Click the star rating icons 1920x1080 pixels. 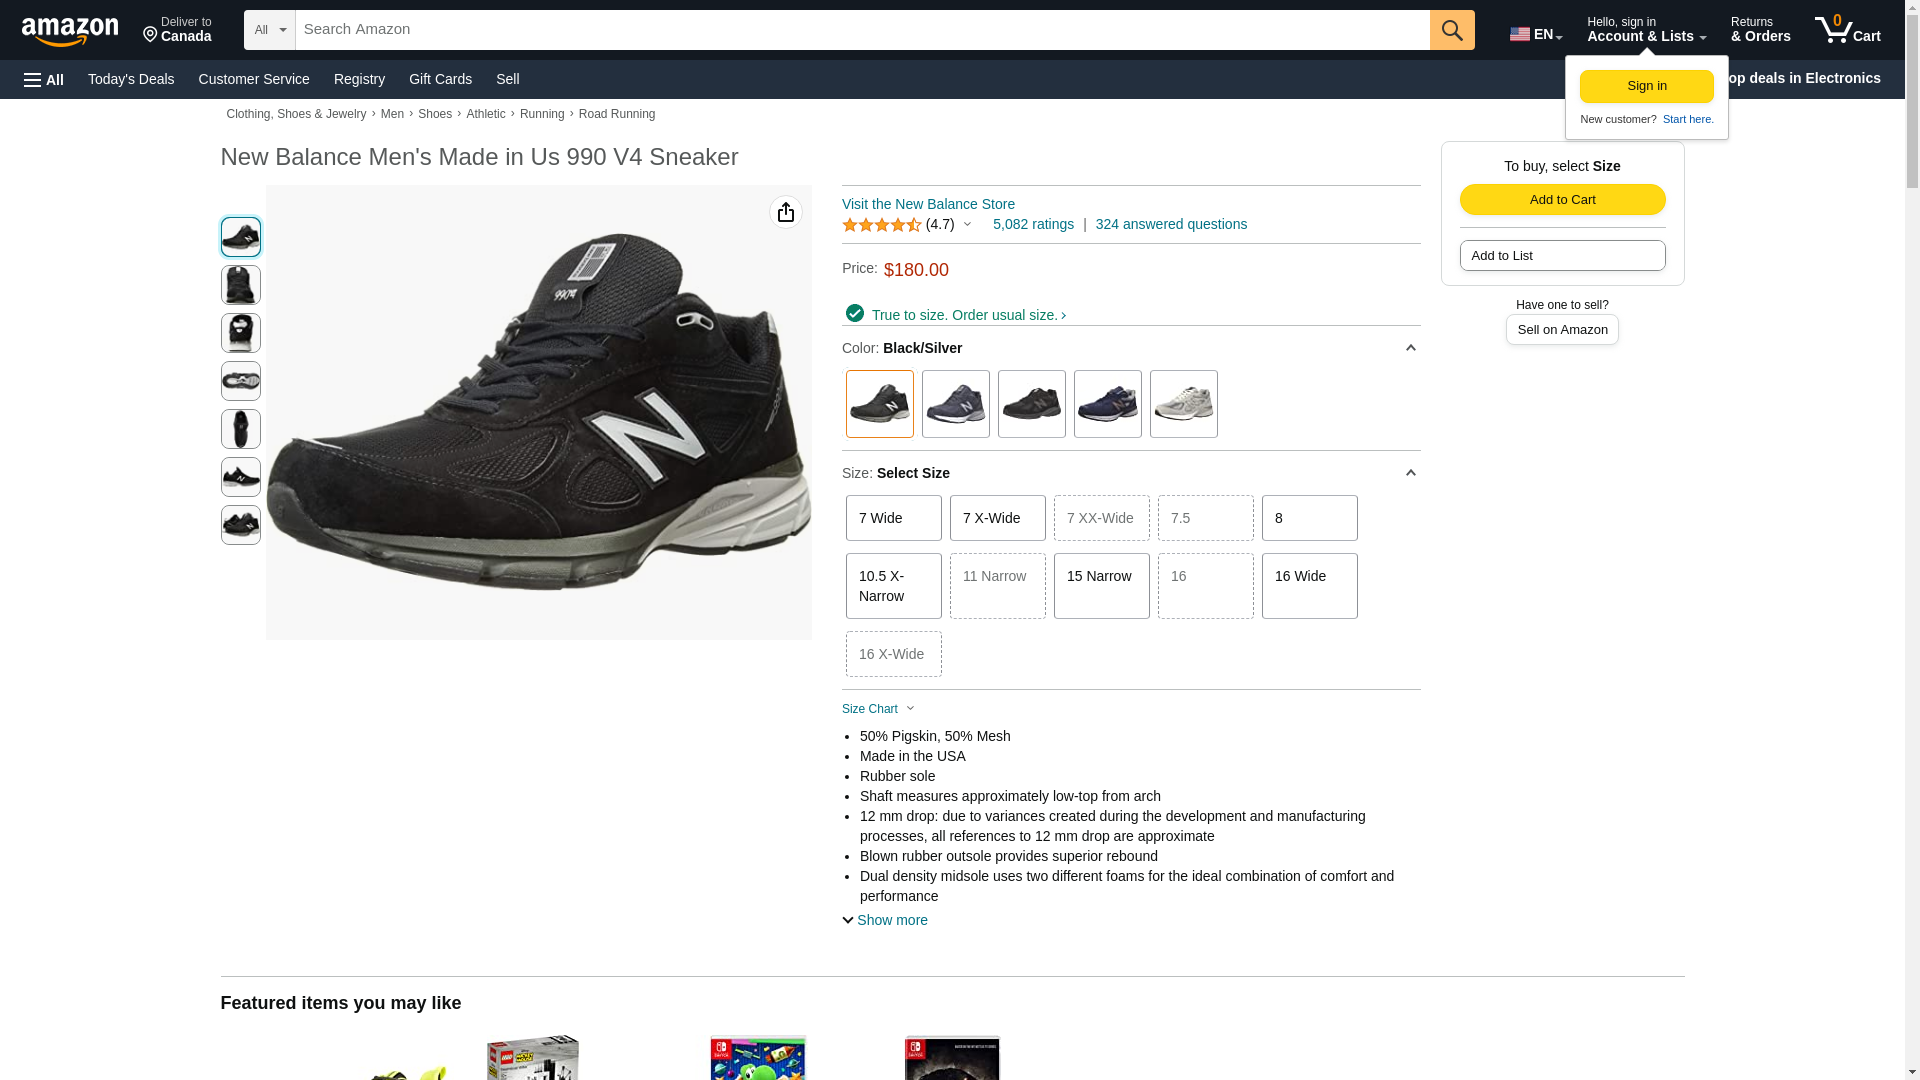(881, 225)
